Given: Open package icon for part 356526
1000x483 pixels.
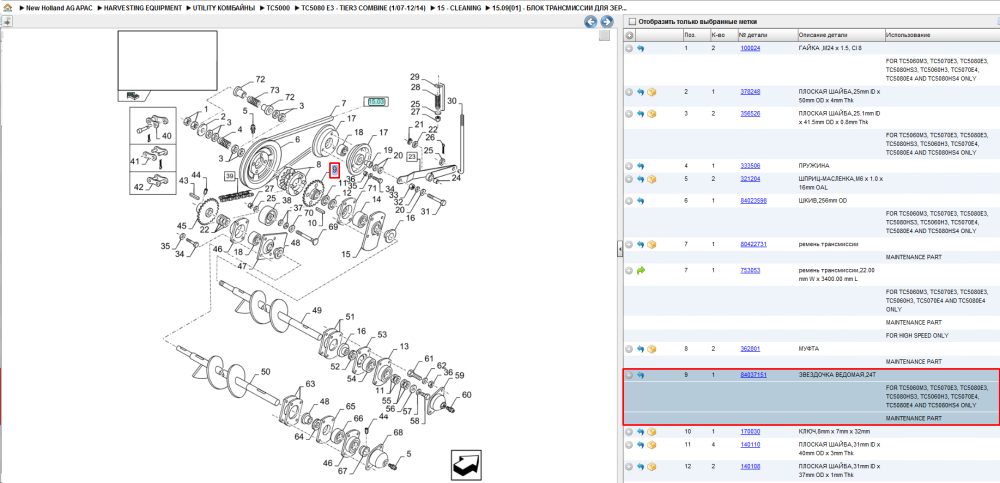Looking at the screenshot, I should [652, 114].
